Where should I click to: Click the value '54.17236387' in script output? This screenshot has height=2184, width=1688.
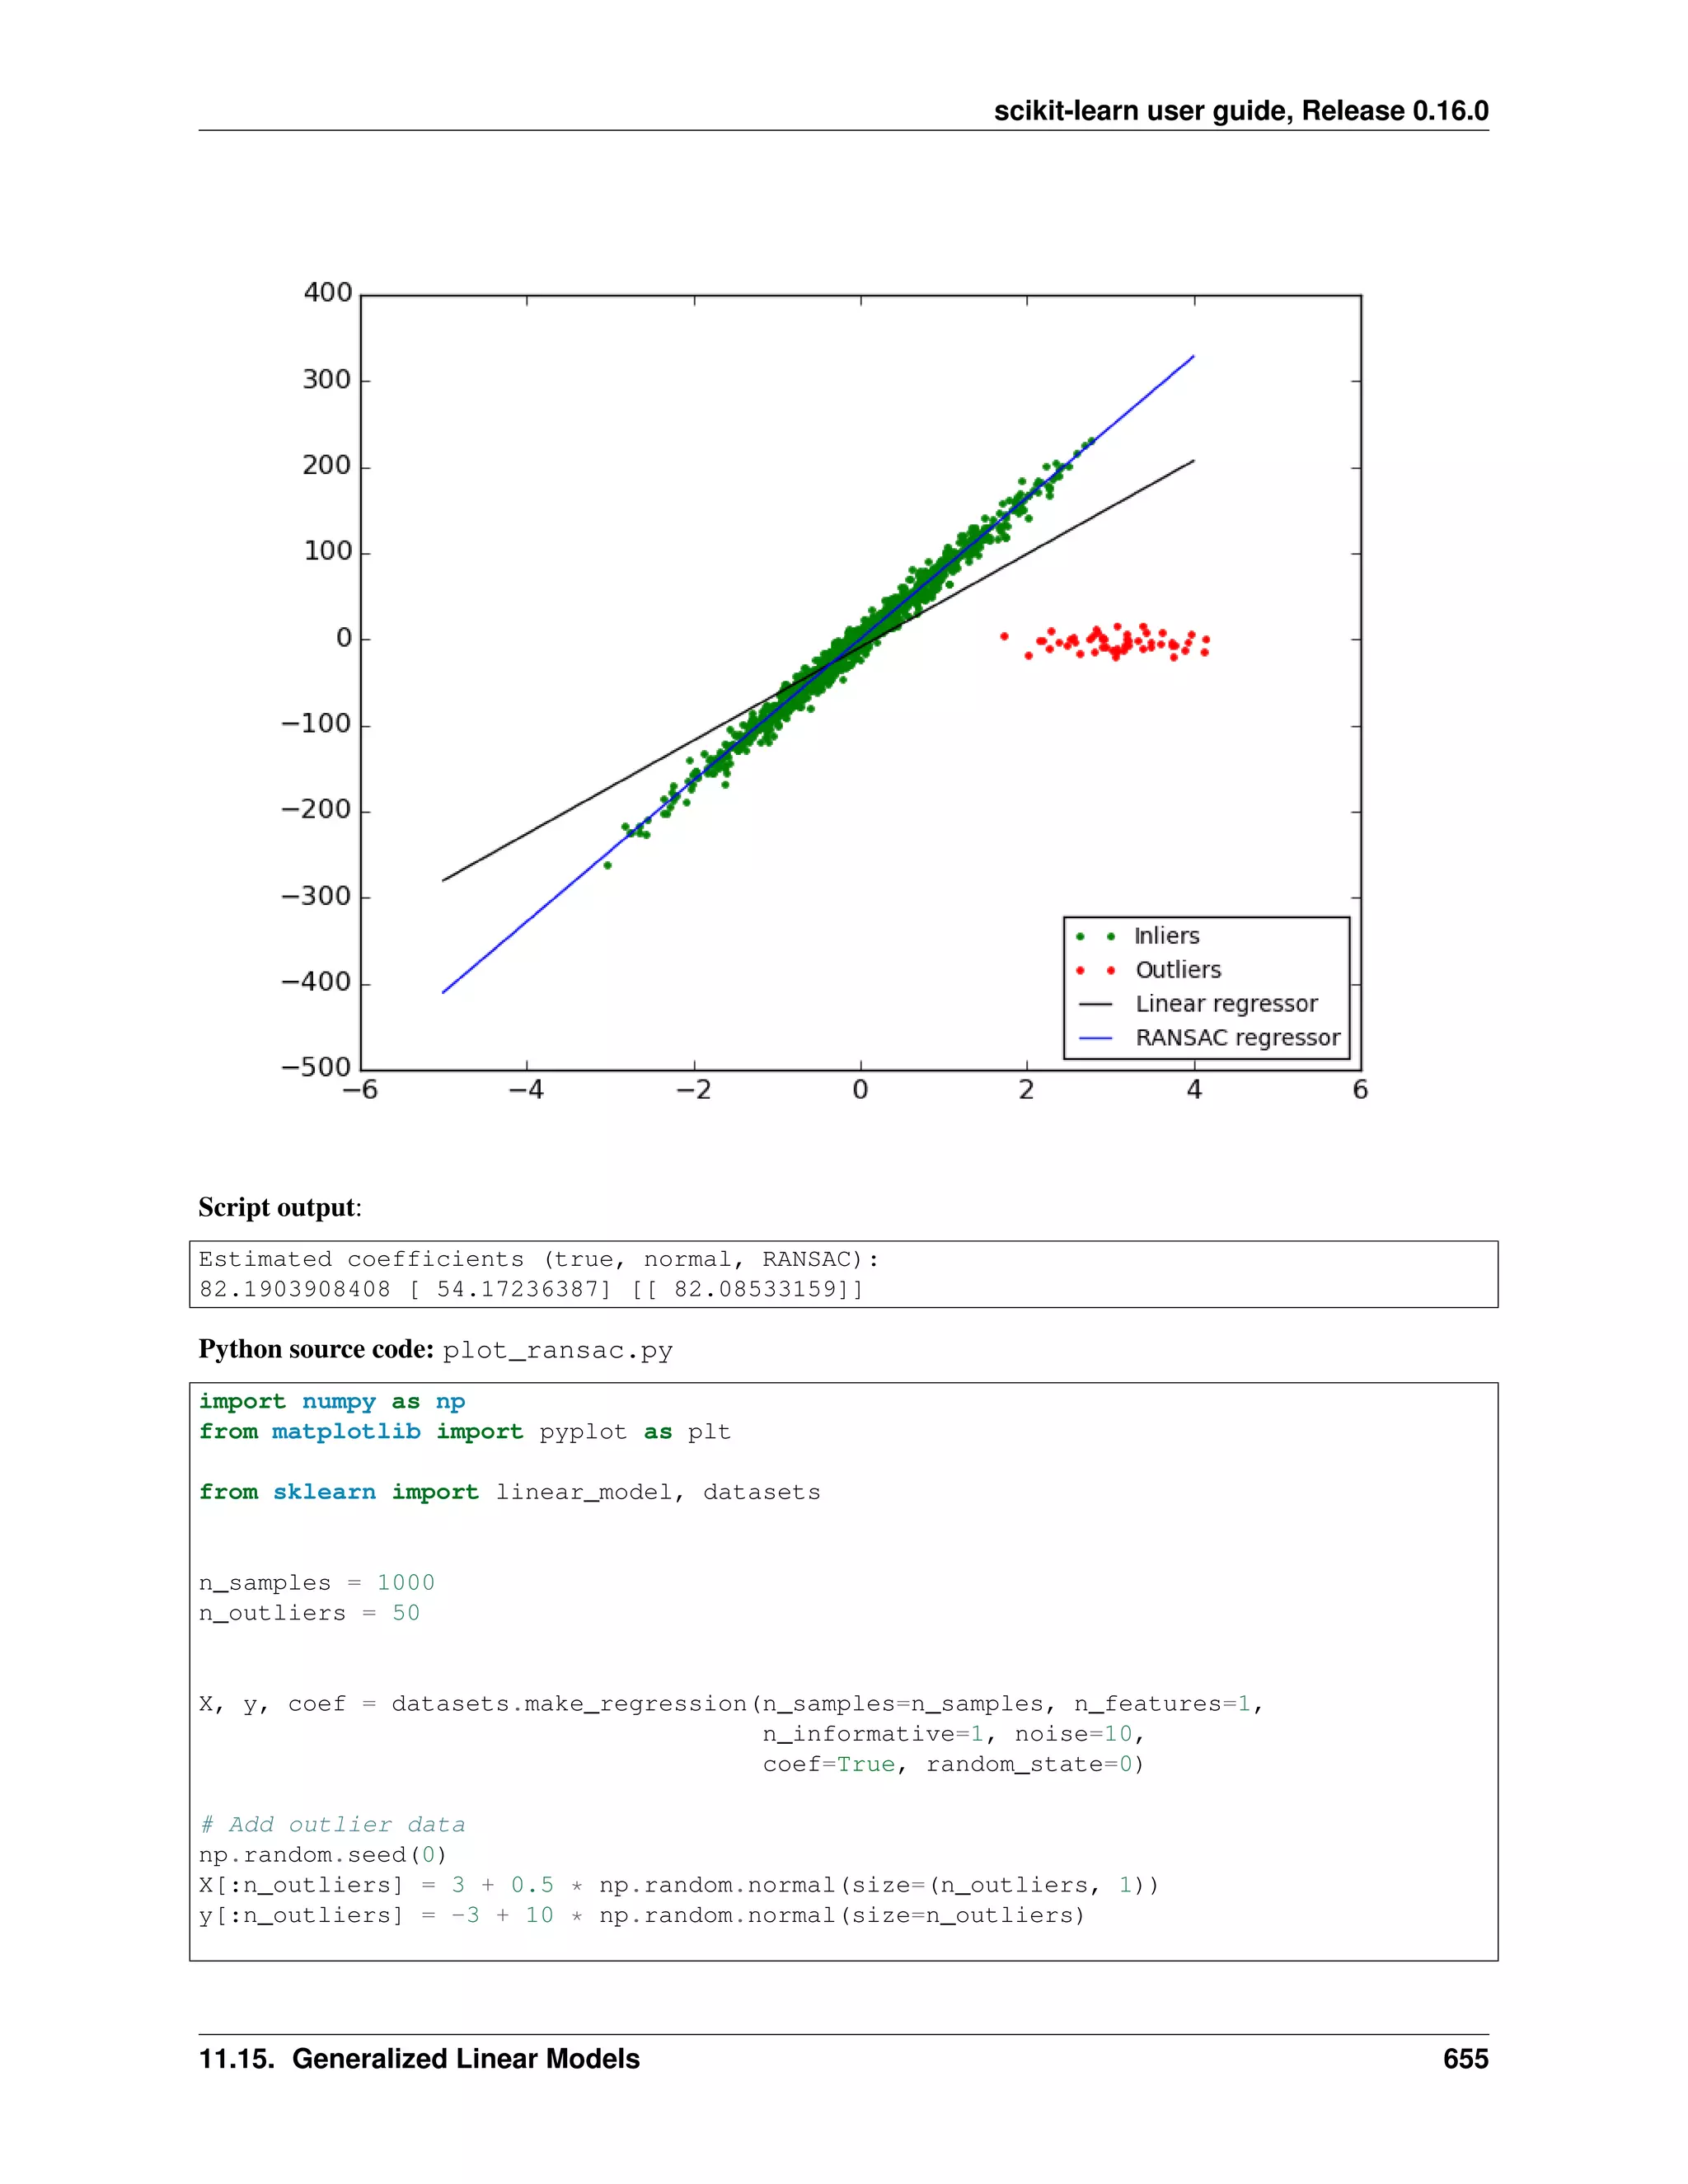pyautogui.click(x=517, y=1290)
